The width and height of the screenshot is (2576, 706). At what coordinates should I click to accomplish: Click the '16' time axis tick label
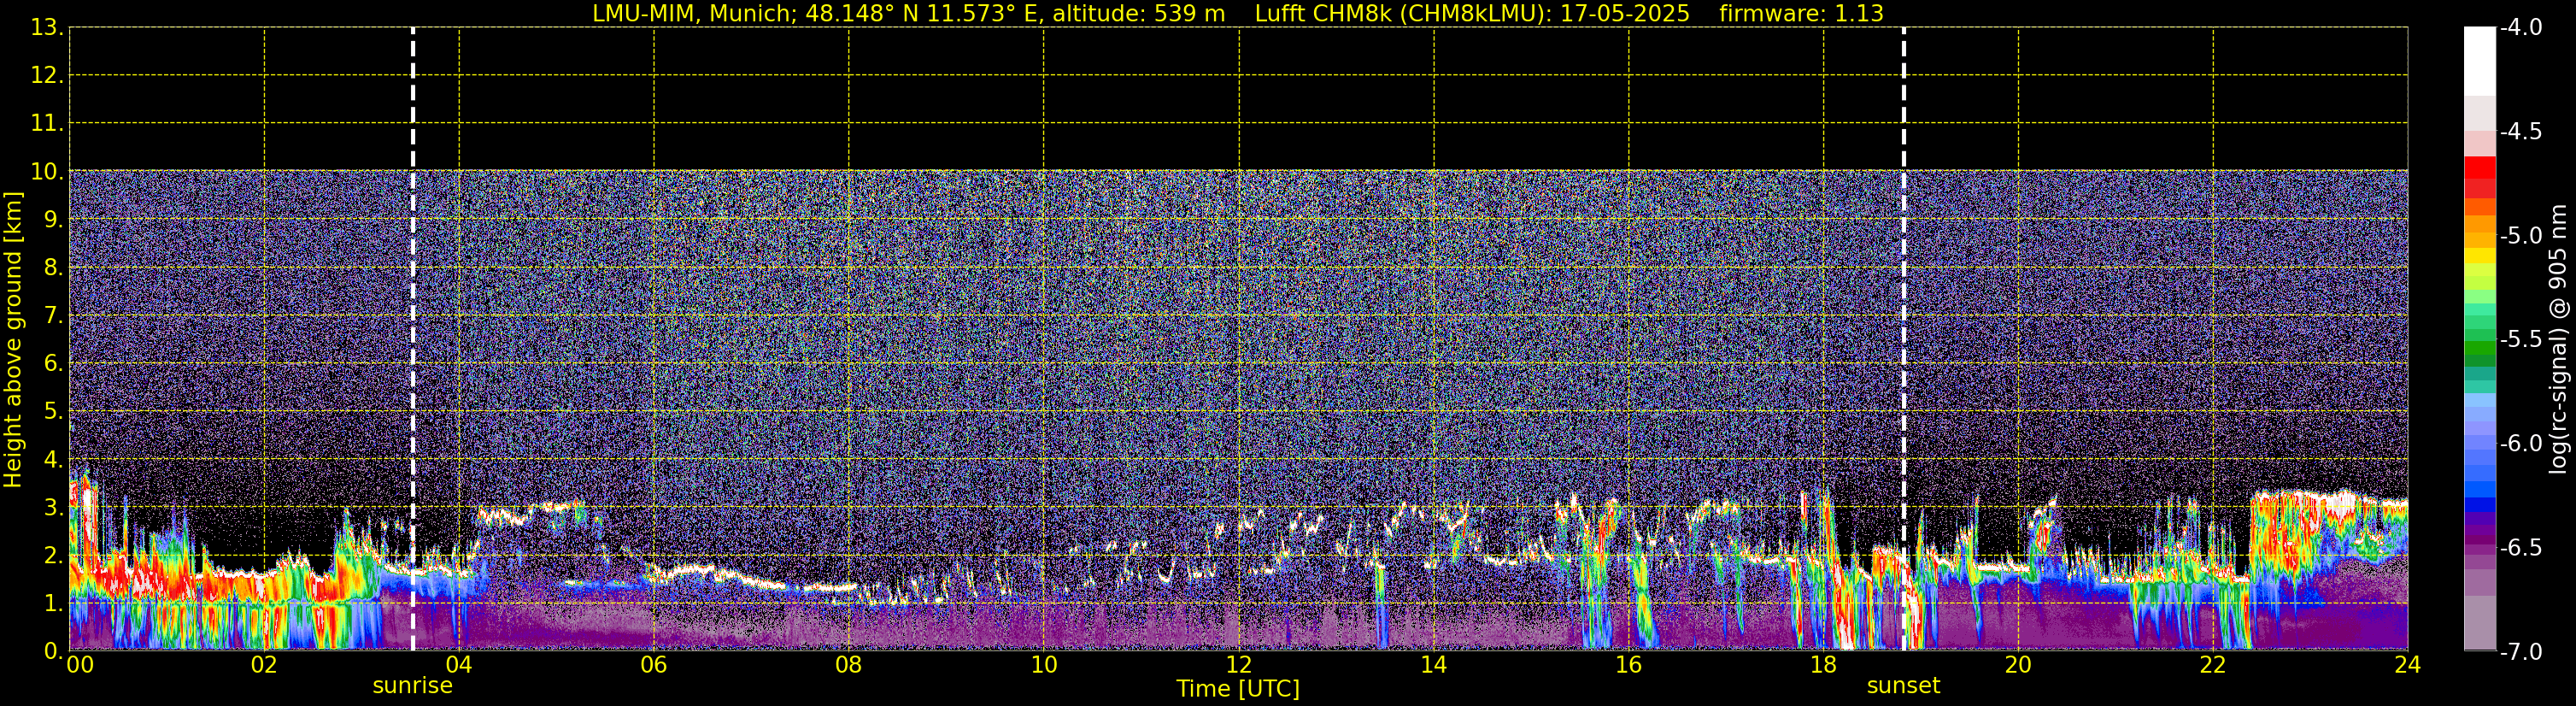pyautogui.click(x=1629, y=666)
